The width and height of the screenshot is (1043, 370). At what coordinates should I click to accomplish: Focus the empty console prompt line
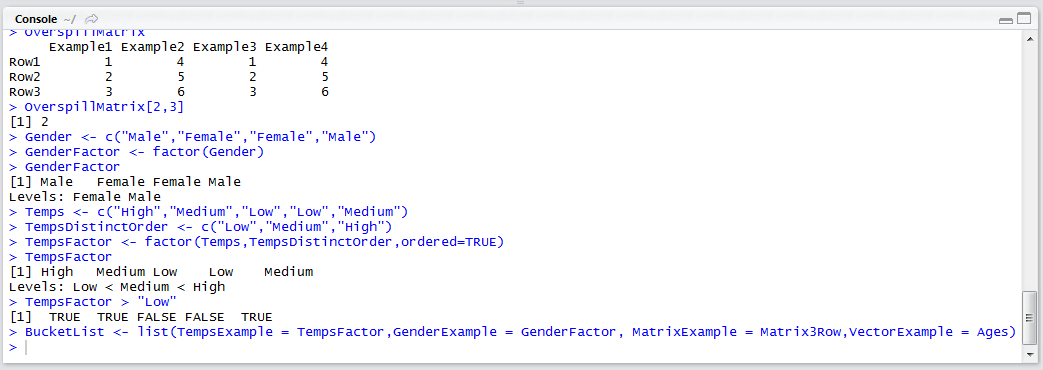(512, 347)
